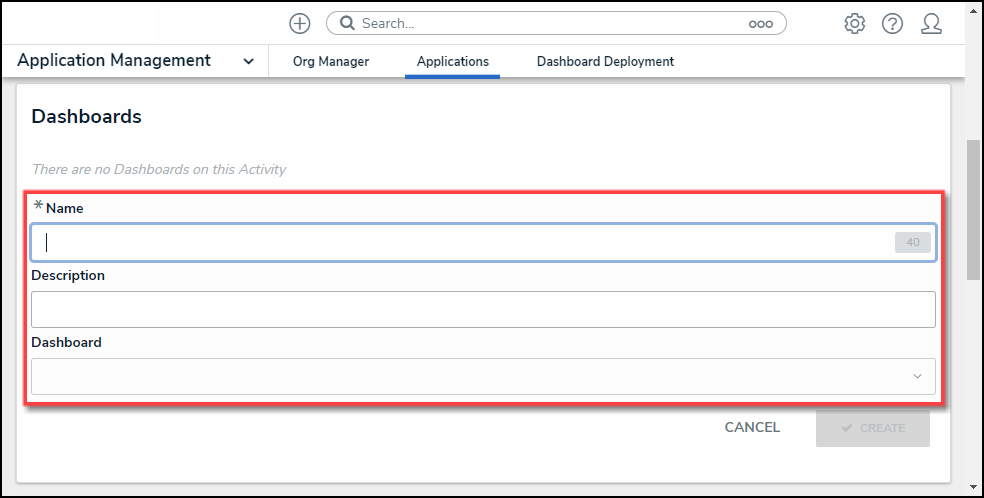
Task: Click the magnifying glass search icon
Action: 347,23
